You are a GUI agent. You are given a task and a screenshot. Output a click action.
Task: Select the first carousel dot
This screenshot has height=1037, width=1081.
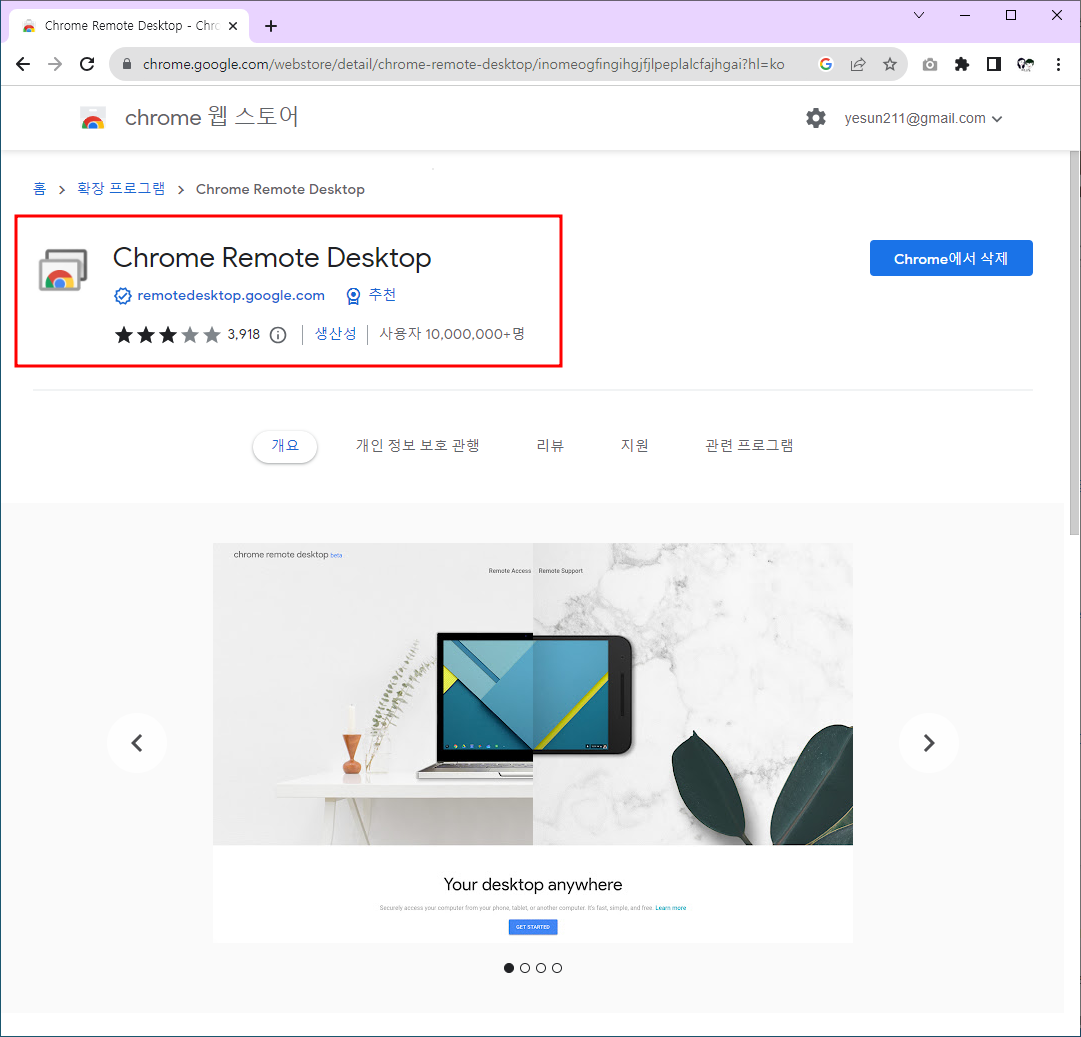(509, 968)
